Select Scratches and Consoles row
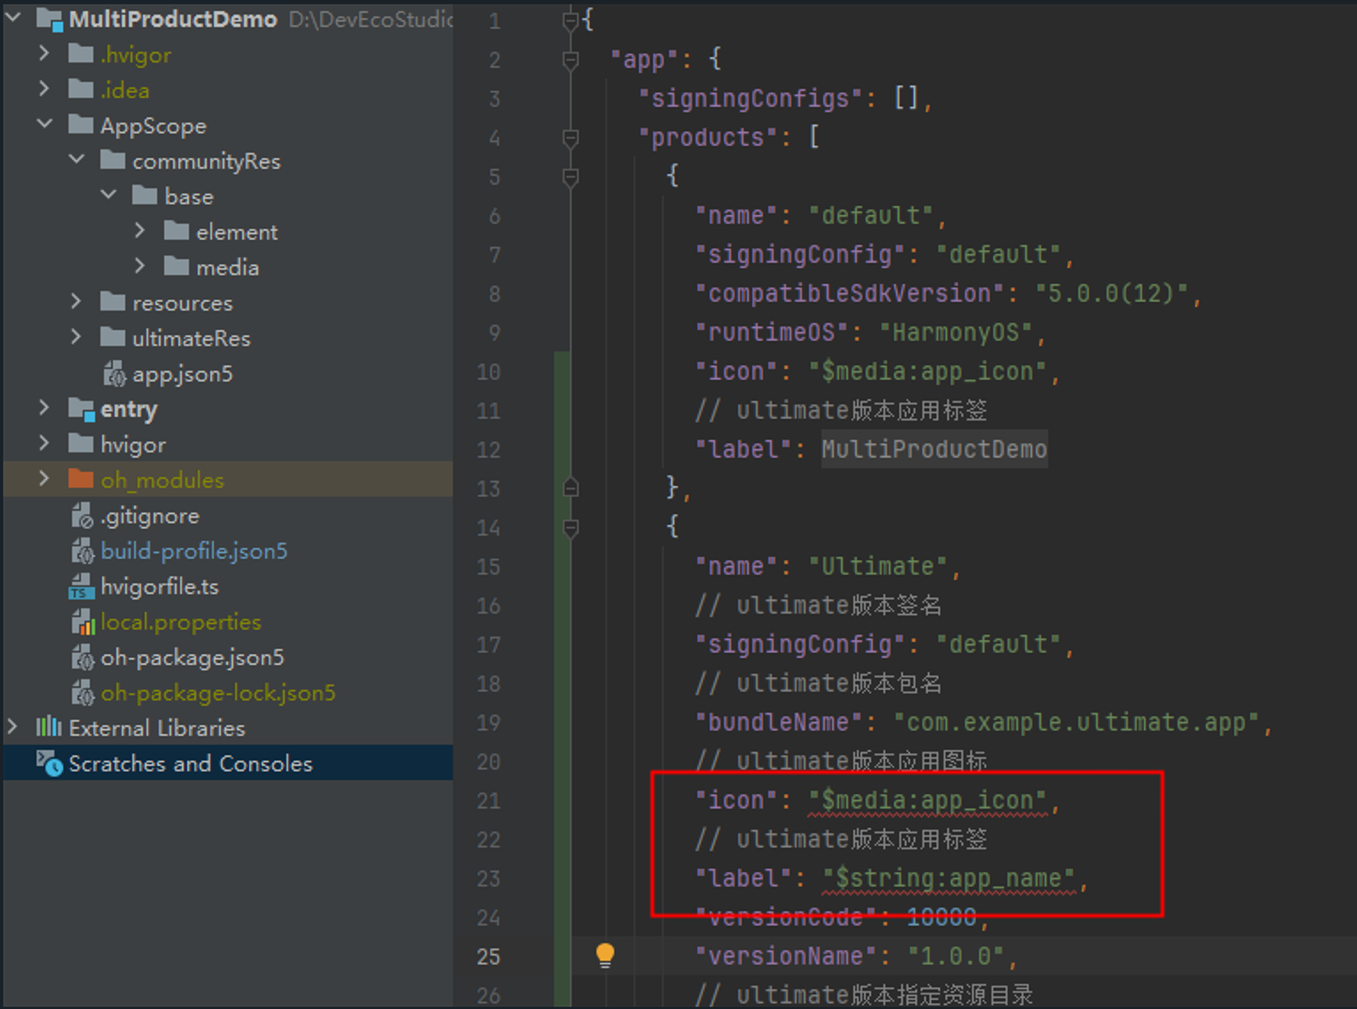The height and width of the screenshot is (1009, 1357). point(228,763)
